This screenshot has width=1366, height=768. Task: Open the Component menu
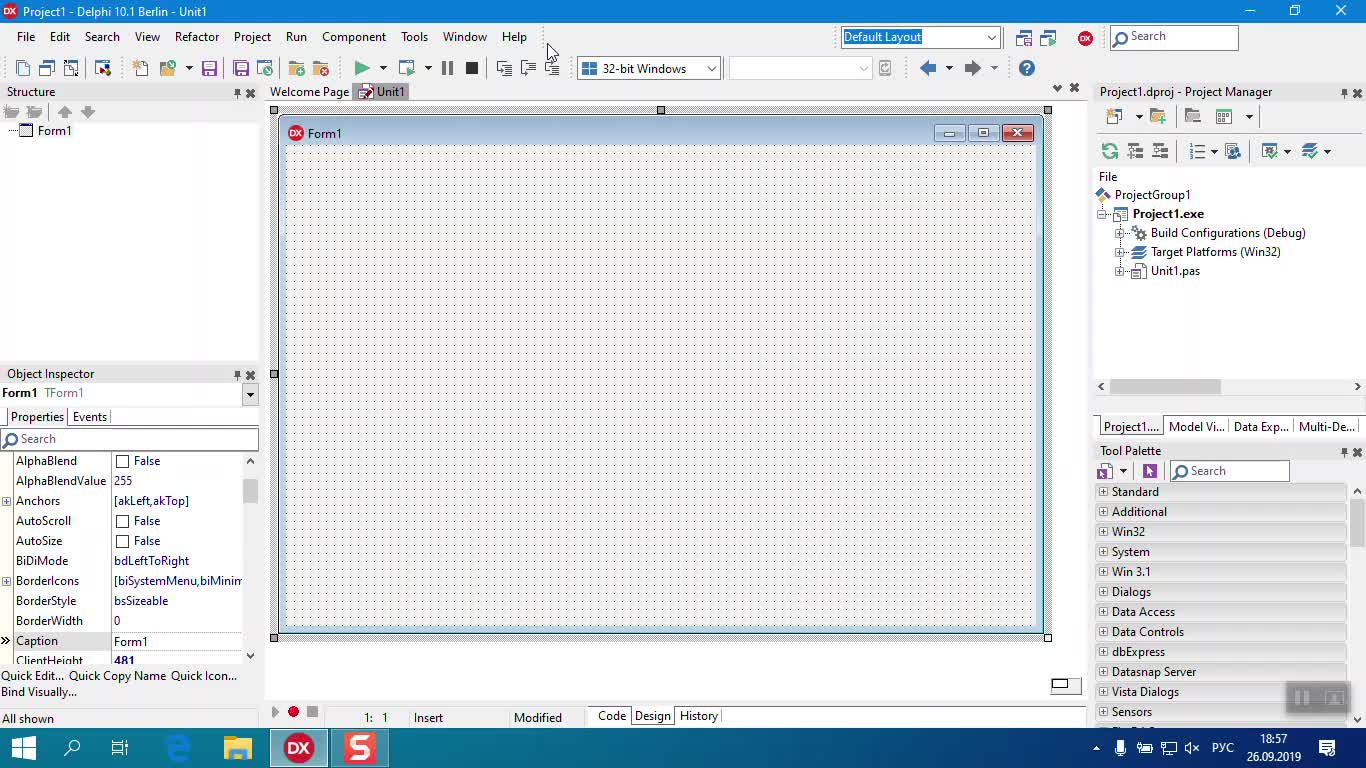click(x=354, y=37)
